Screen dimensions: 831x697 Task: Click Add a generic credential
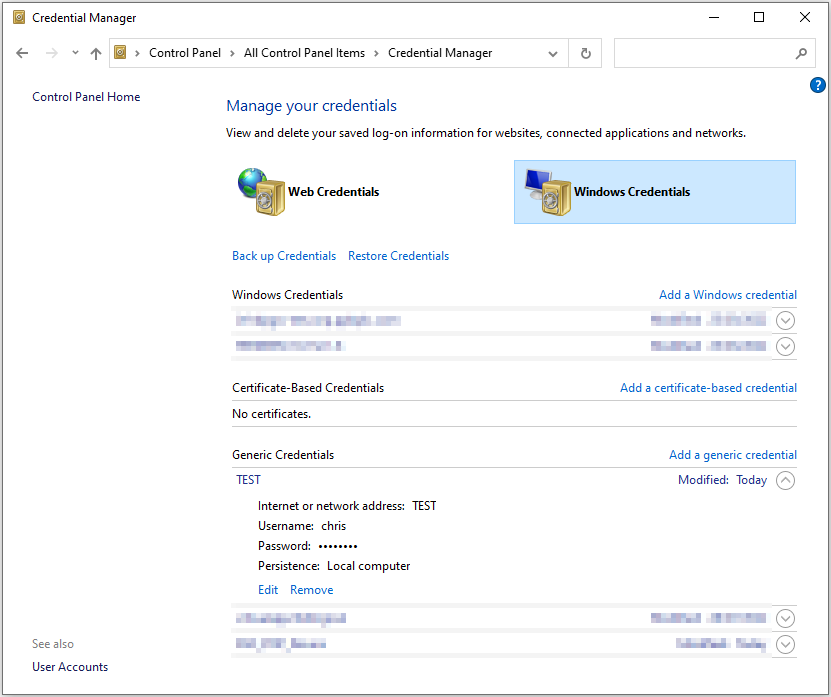(732, 455)
